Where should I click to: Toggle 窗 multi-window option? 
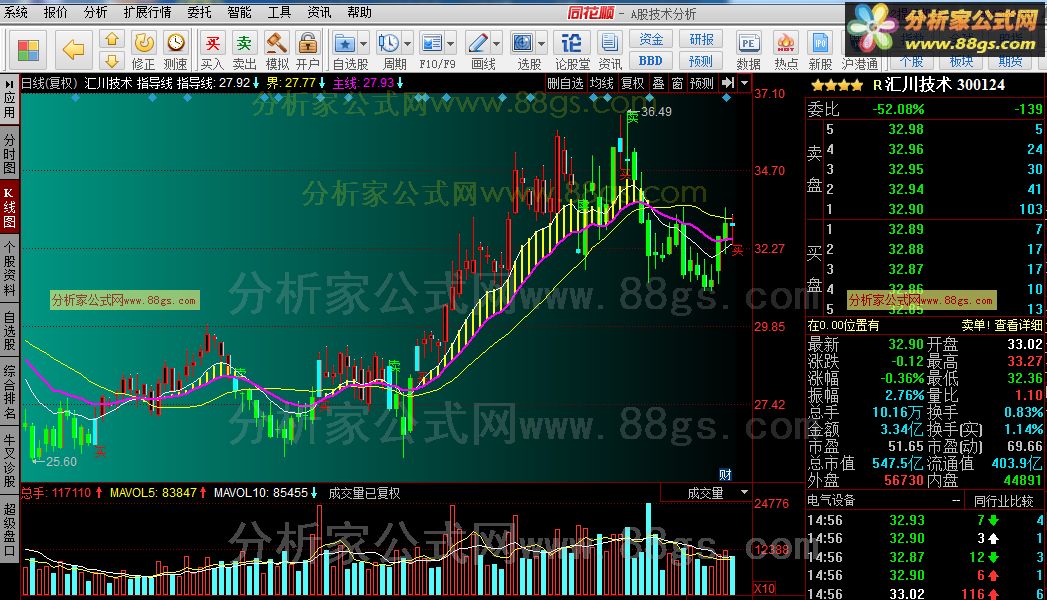[677, 83]
